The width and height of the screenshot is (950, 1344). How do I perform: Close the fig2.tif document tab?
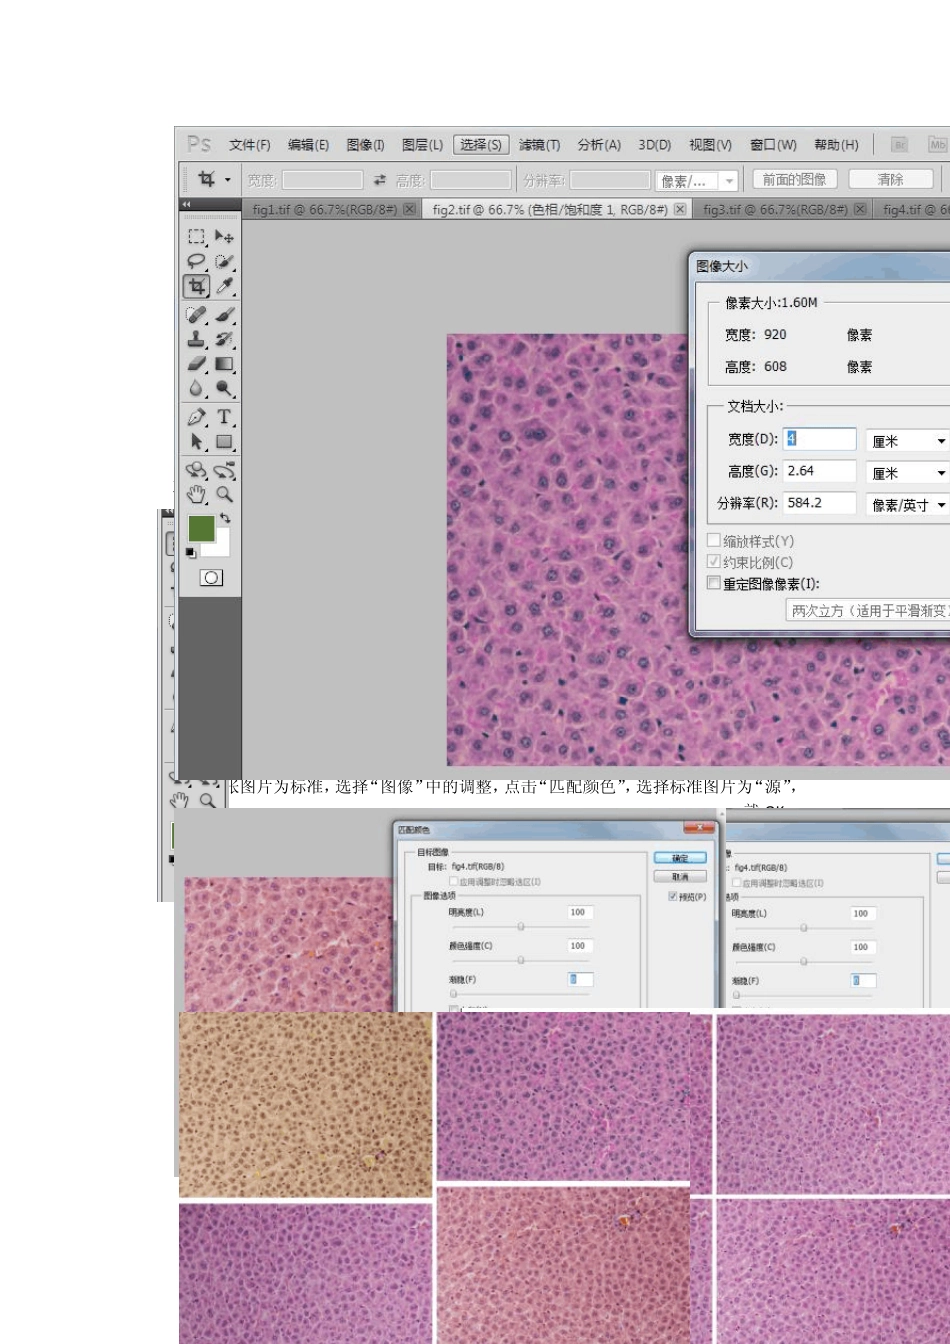pyautogui.click(x=680, y=209)
